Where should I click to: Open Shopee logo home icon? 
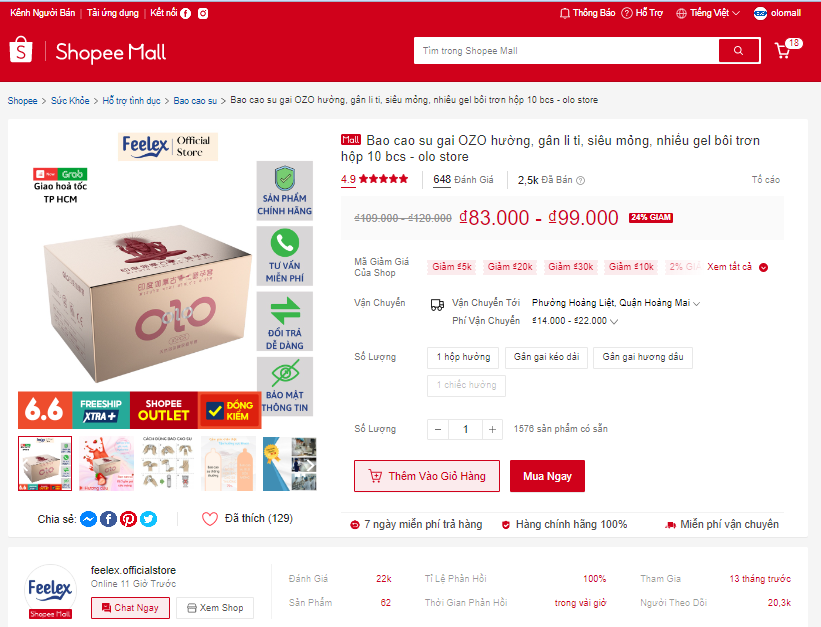pyautogui.click(x=21, y=50)
